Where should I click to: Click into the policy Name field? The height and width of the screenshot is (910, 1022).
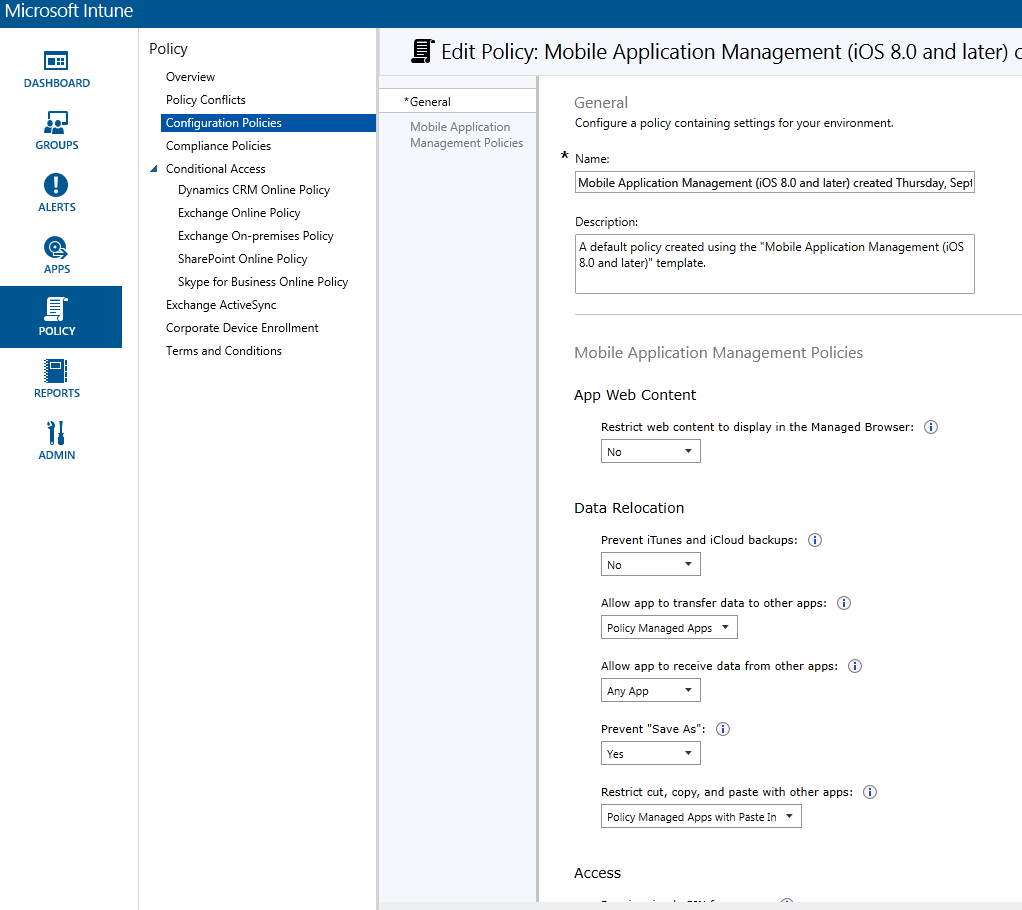coord(774,183)
